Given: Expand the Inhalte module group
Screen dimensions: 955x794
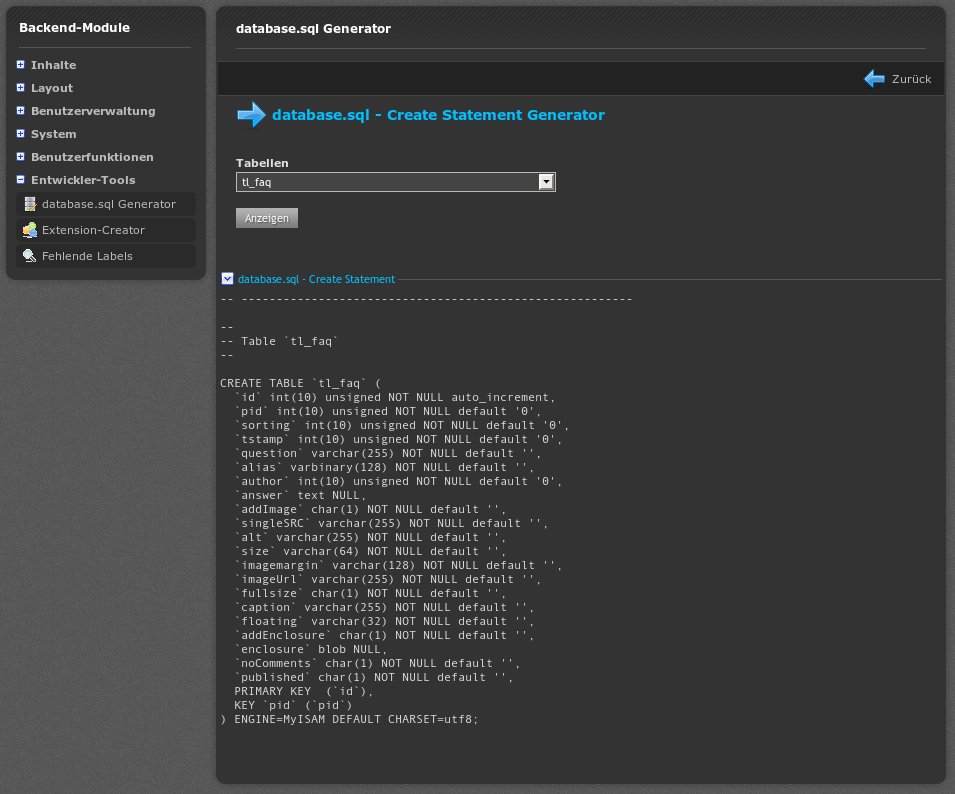Looking at the screenshot, I should point(21,65).
